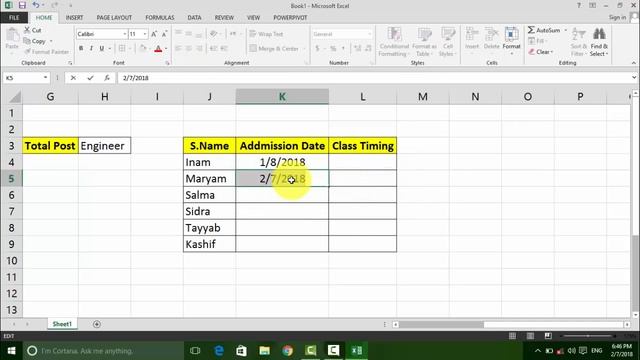Click the font color red A icon
The width and height of the screenshot is (640, 360).
[x=158, y=49]
